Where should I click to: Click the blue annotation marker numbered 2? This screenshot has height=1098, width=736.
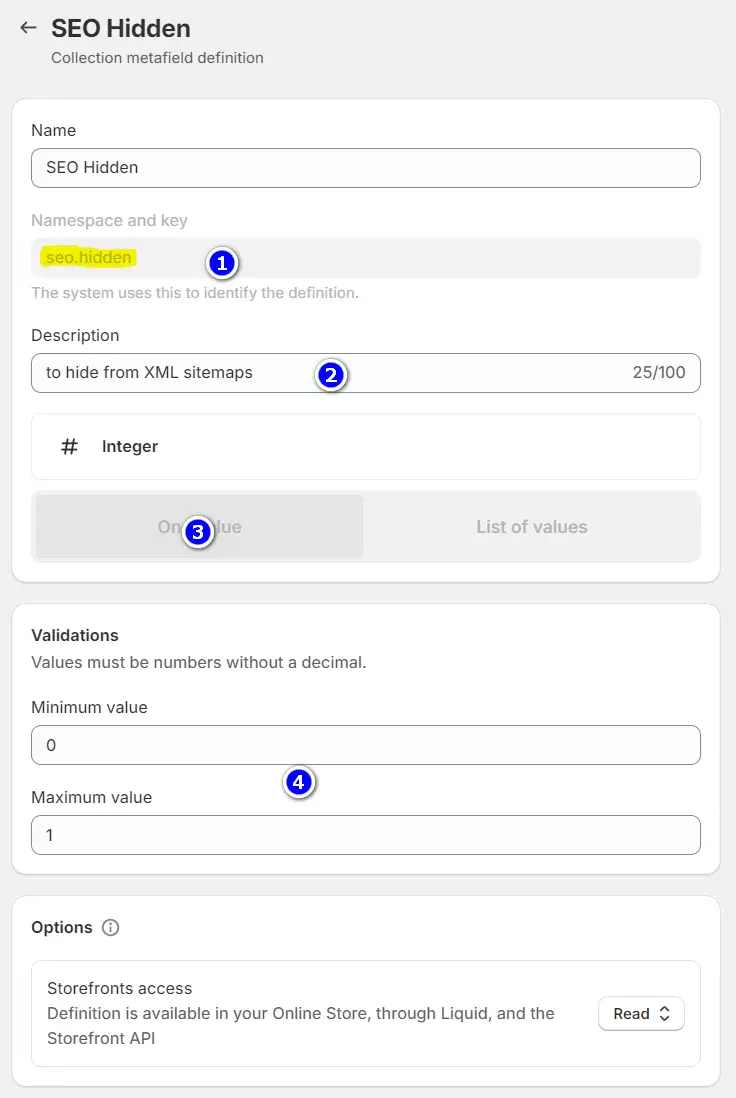(x=330, y=375)
